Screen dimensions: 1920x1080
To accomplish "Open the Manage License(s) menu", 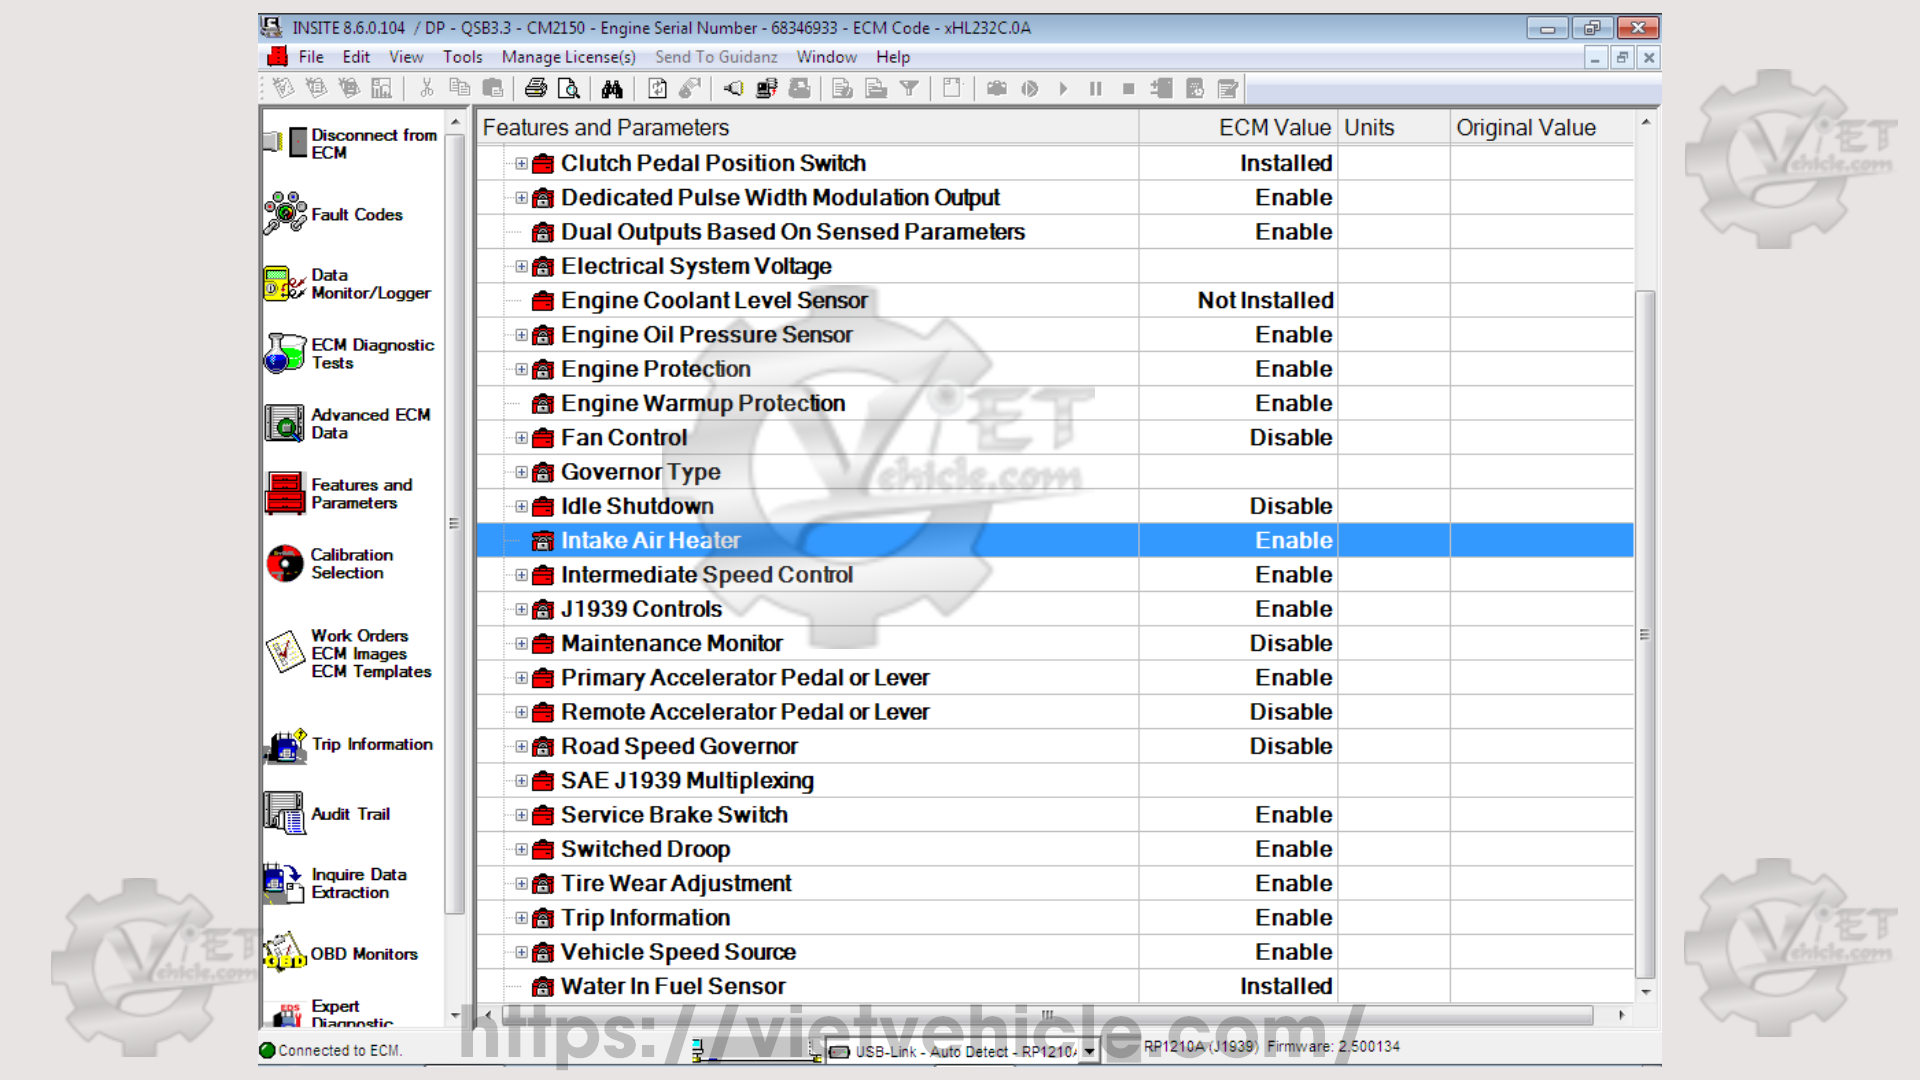I will point(568,57).
